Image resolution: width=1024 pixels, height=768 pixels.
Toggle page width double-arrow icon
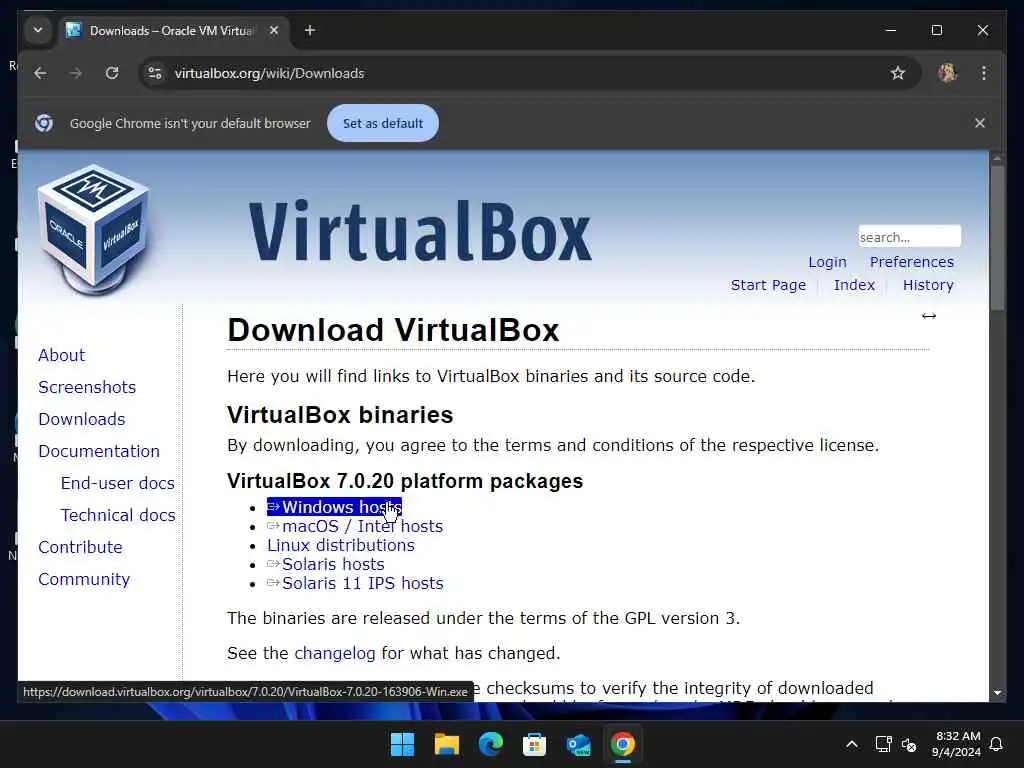tap(929, 316)
